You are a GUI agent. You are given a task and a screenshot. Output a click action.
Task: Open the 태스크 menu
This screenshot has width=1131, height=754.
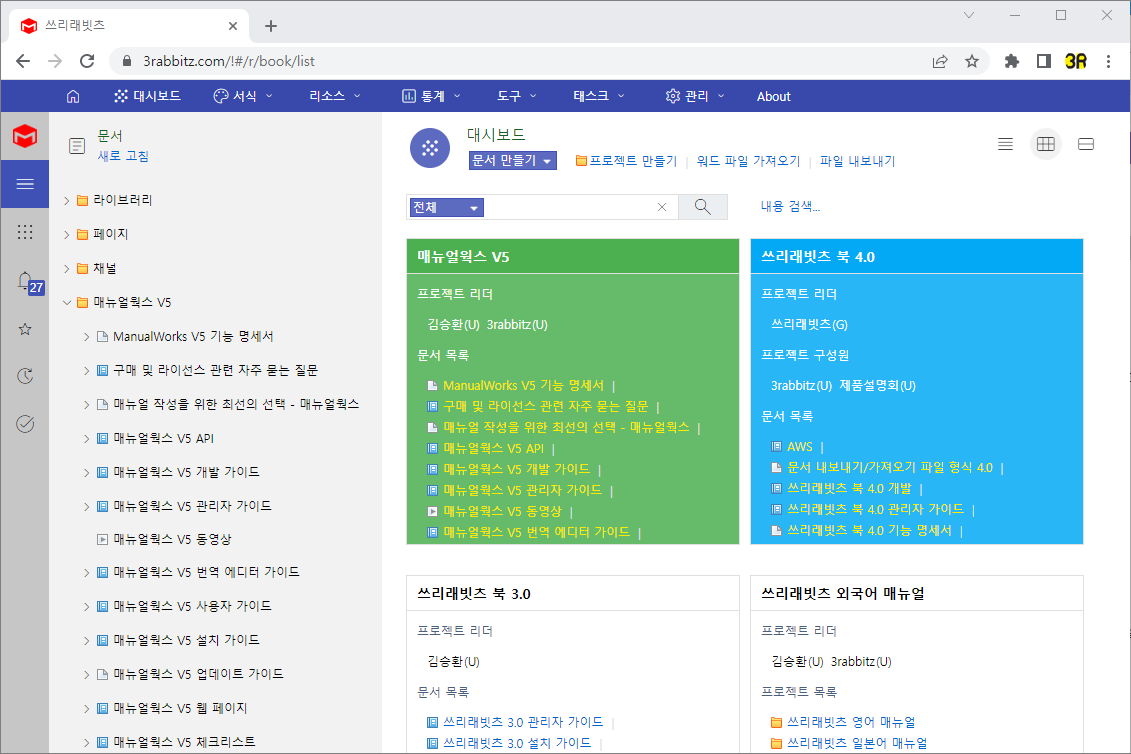599,96
